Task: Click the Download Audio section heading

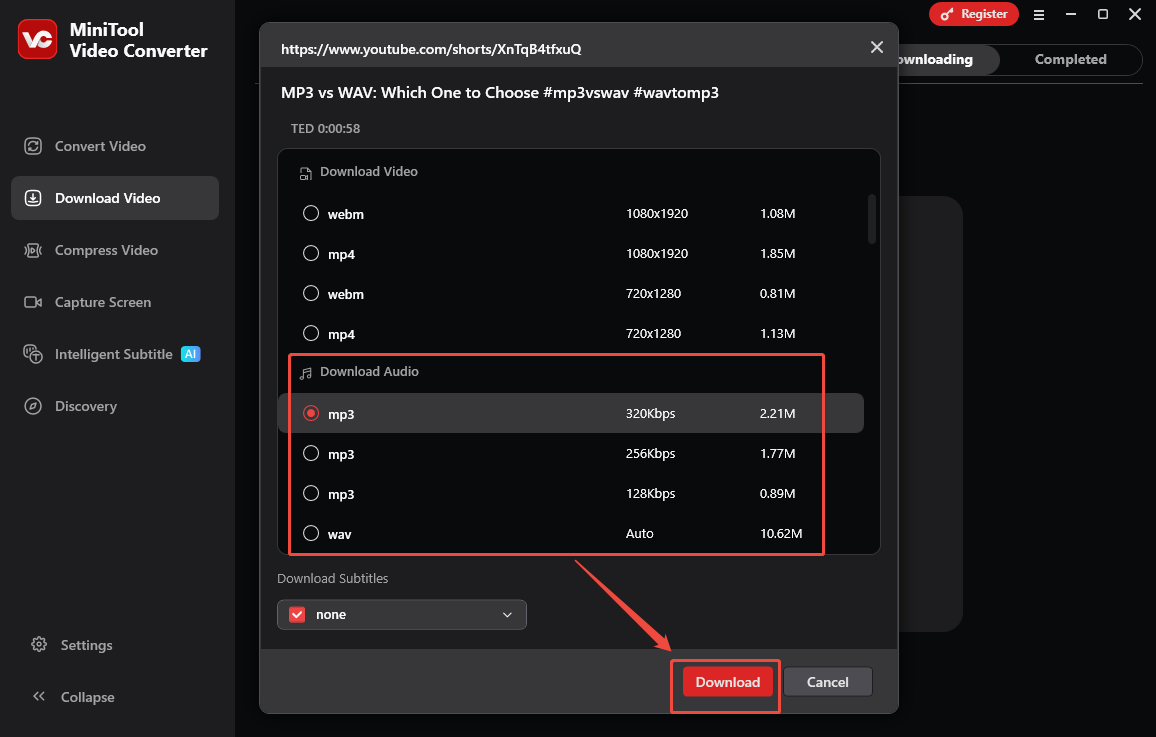Action: click(x=369, y=371)
